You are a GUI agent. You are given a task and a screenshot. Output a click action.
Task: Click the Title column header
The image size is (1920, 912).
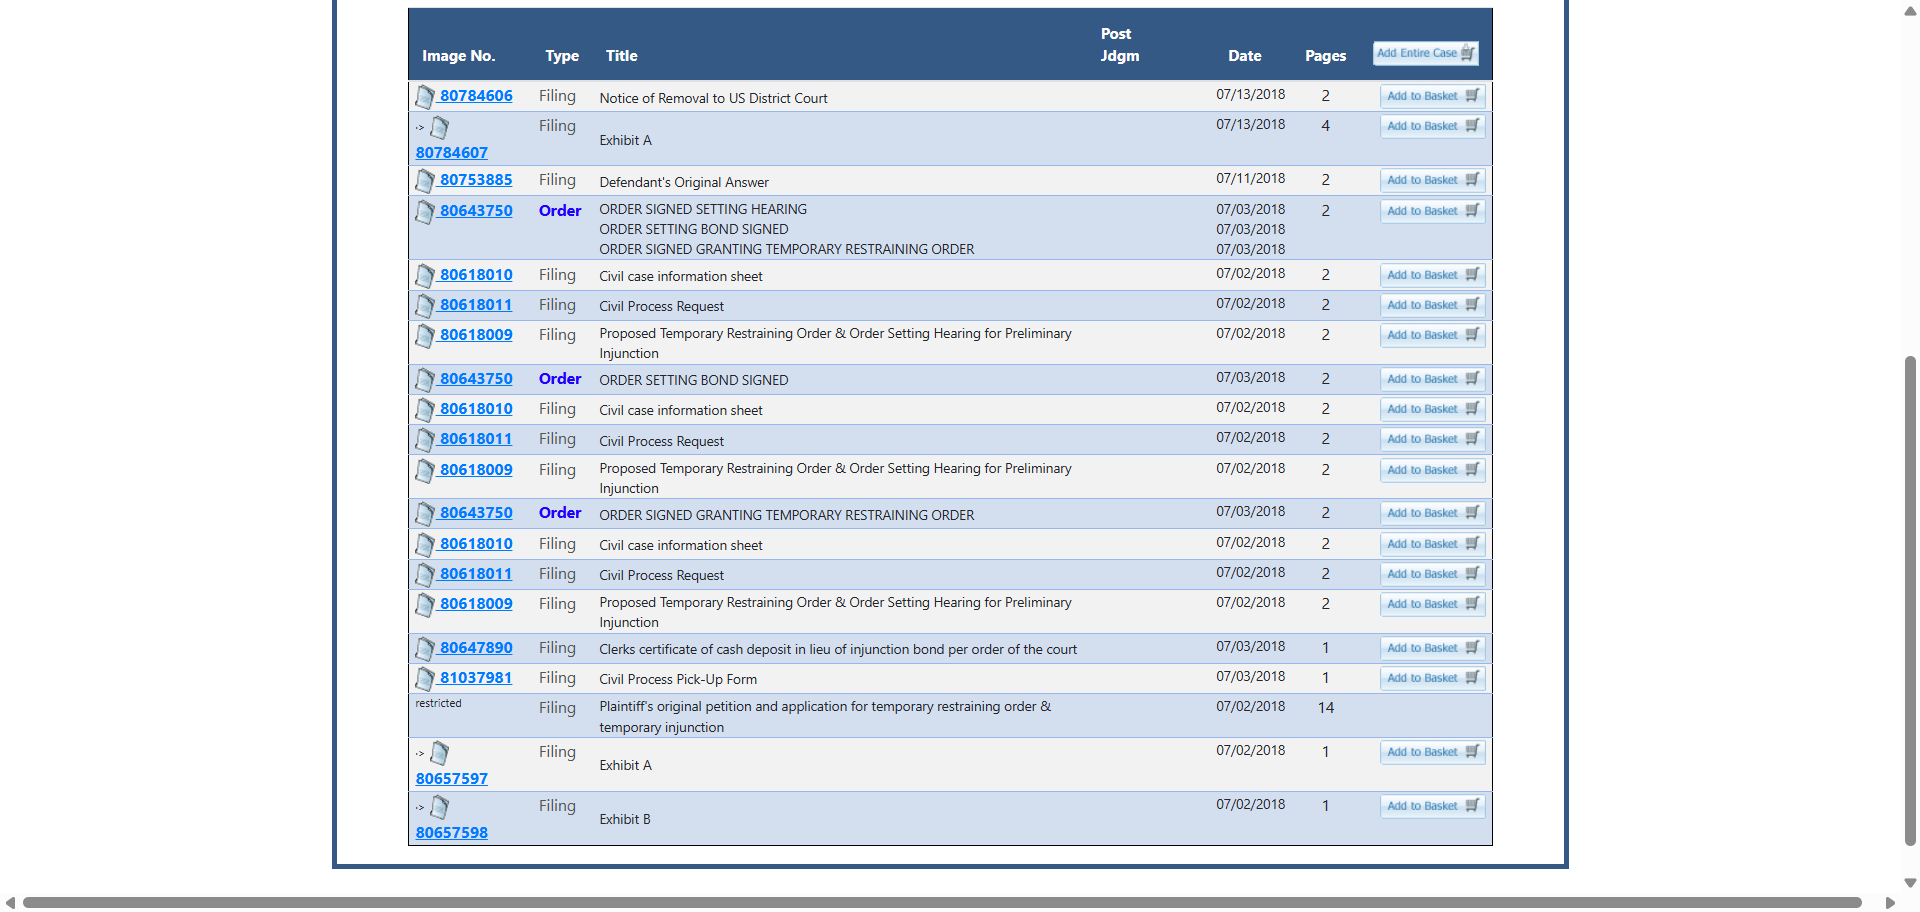click(621, 56)
